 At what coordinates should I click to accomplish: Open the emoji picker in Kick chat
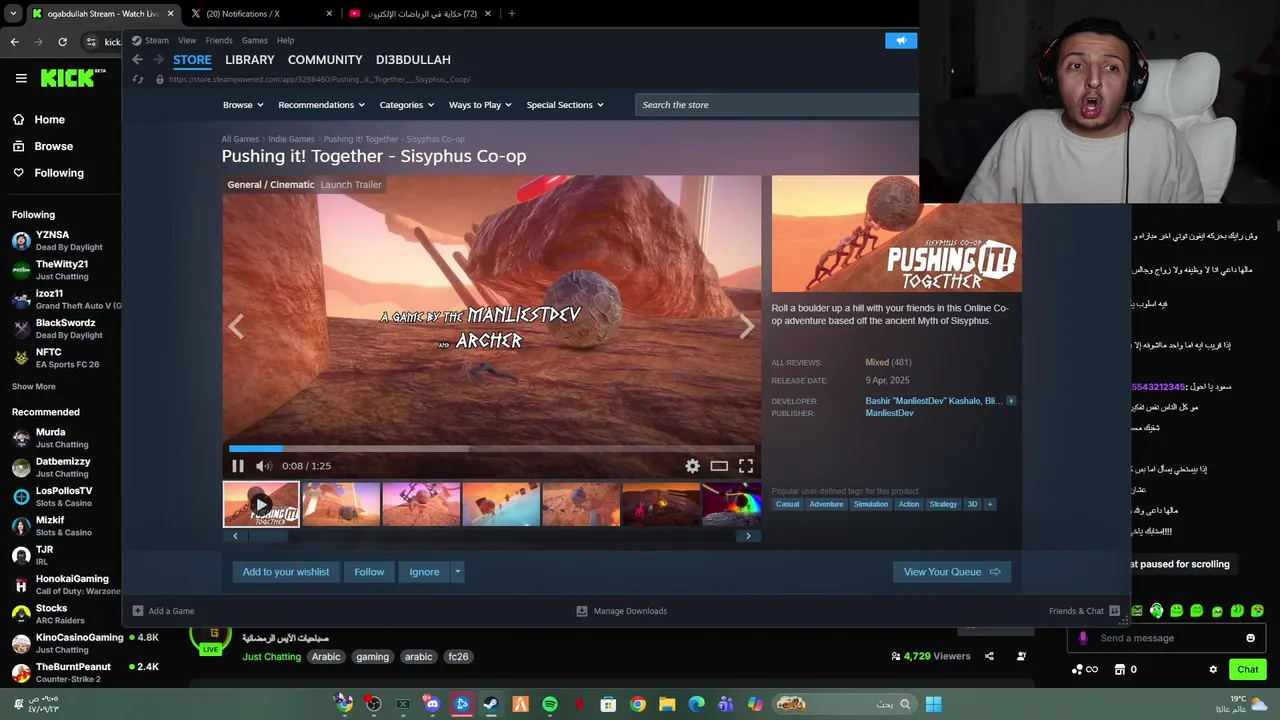click(1250, 638)
